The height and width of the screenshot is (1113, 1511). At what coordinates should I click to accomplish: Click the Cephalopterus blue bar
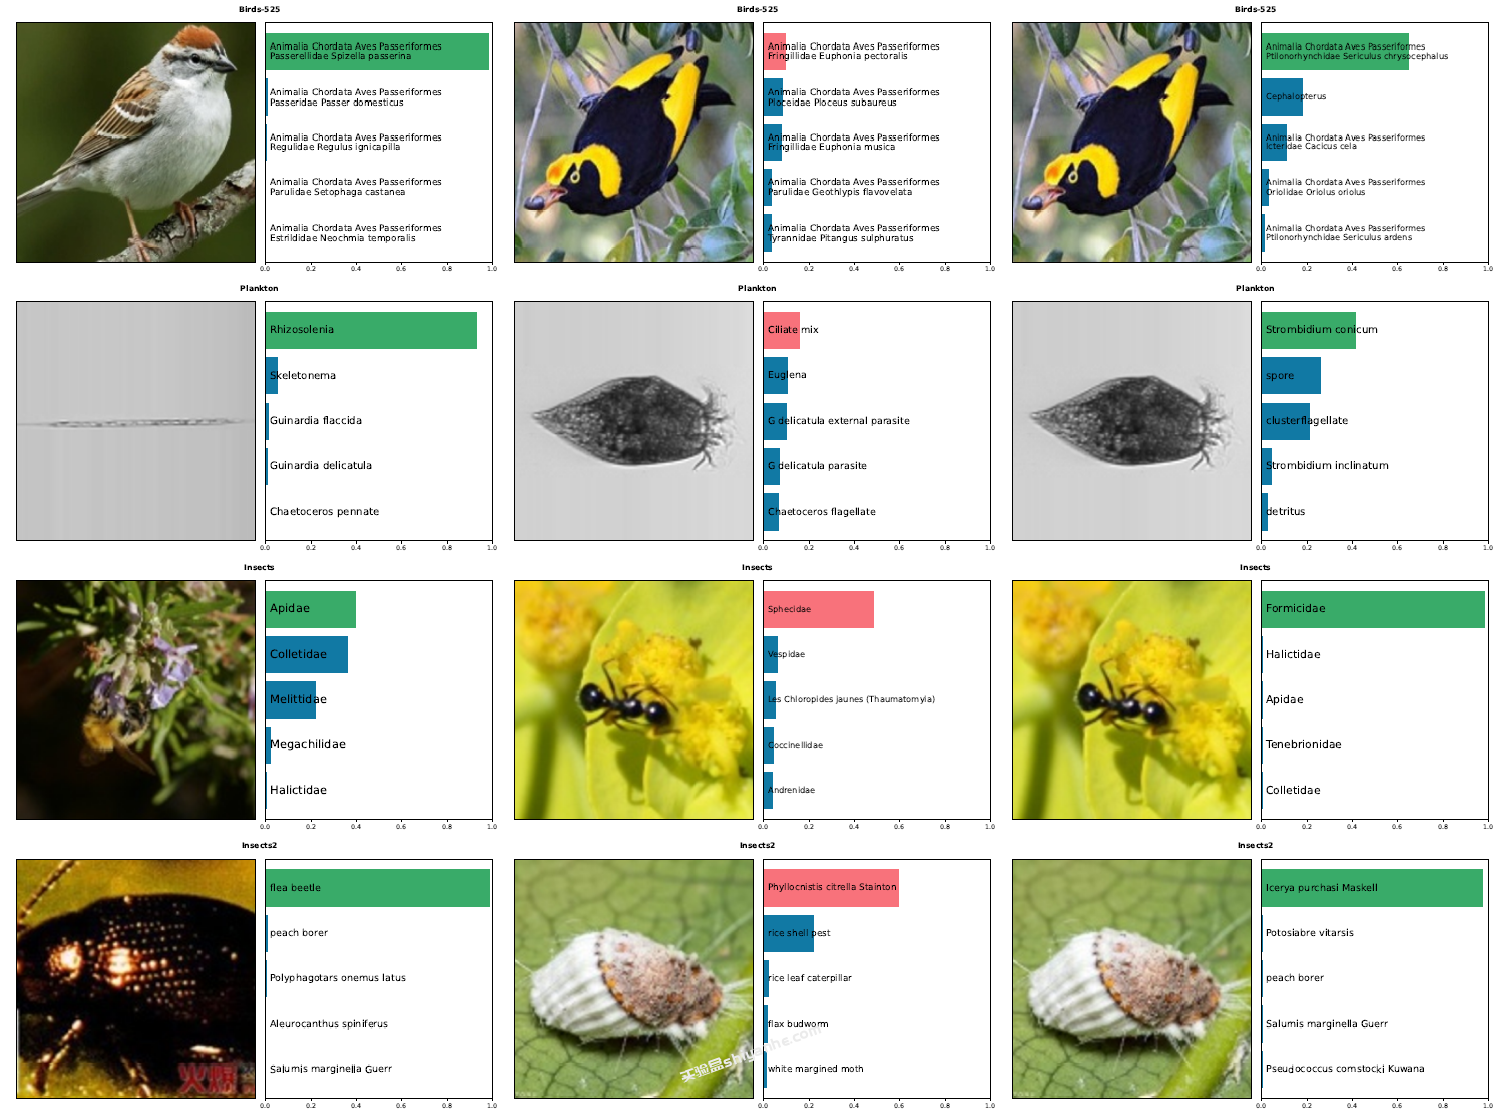1282,97
